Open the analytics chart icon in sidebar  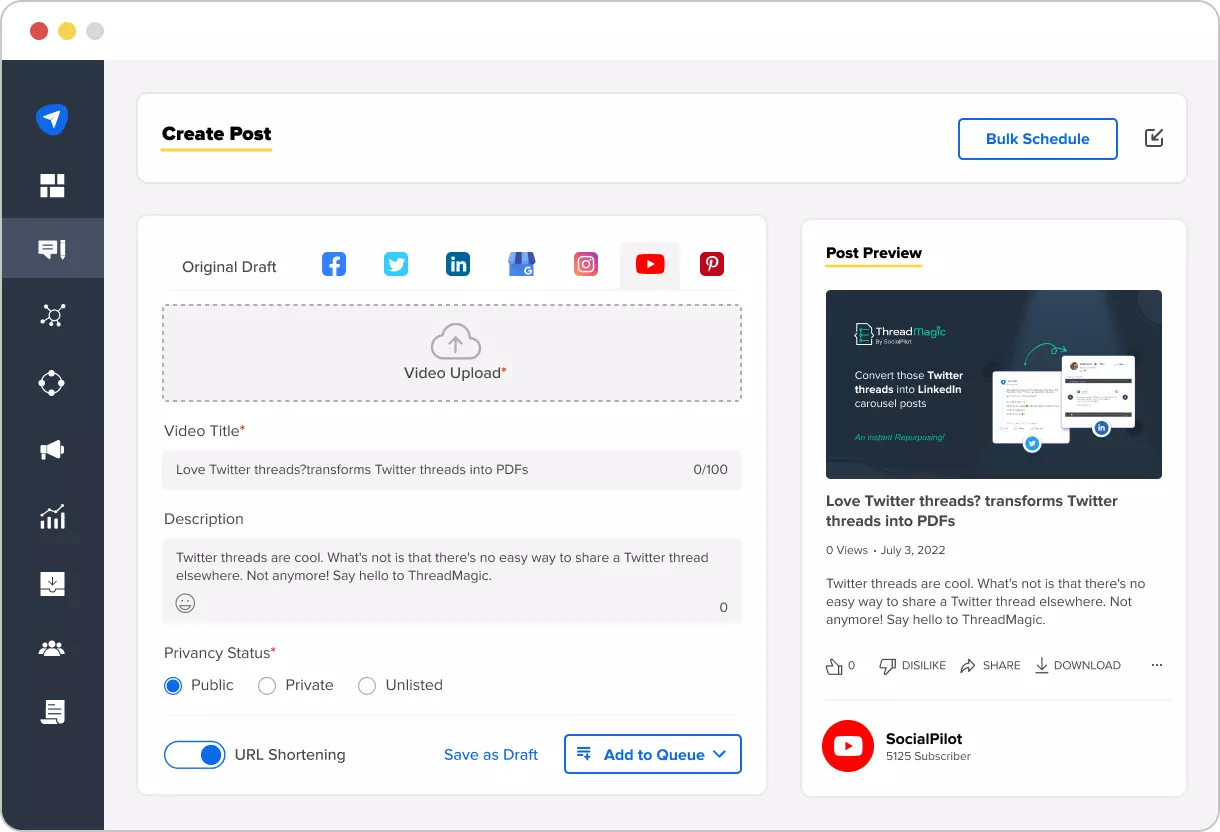(x=52, y=517)
